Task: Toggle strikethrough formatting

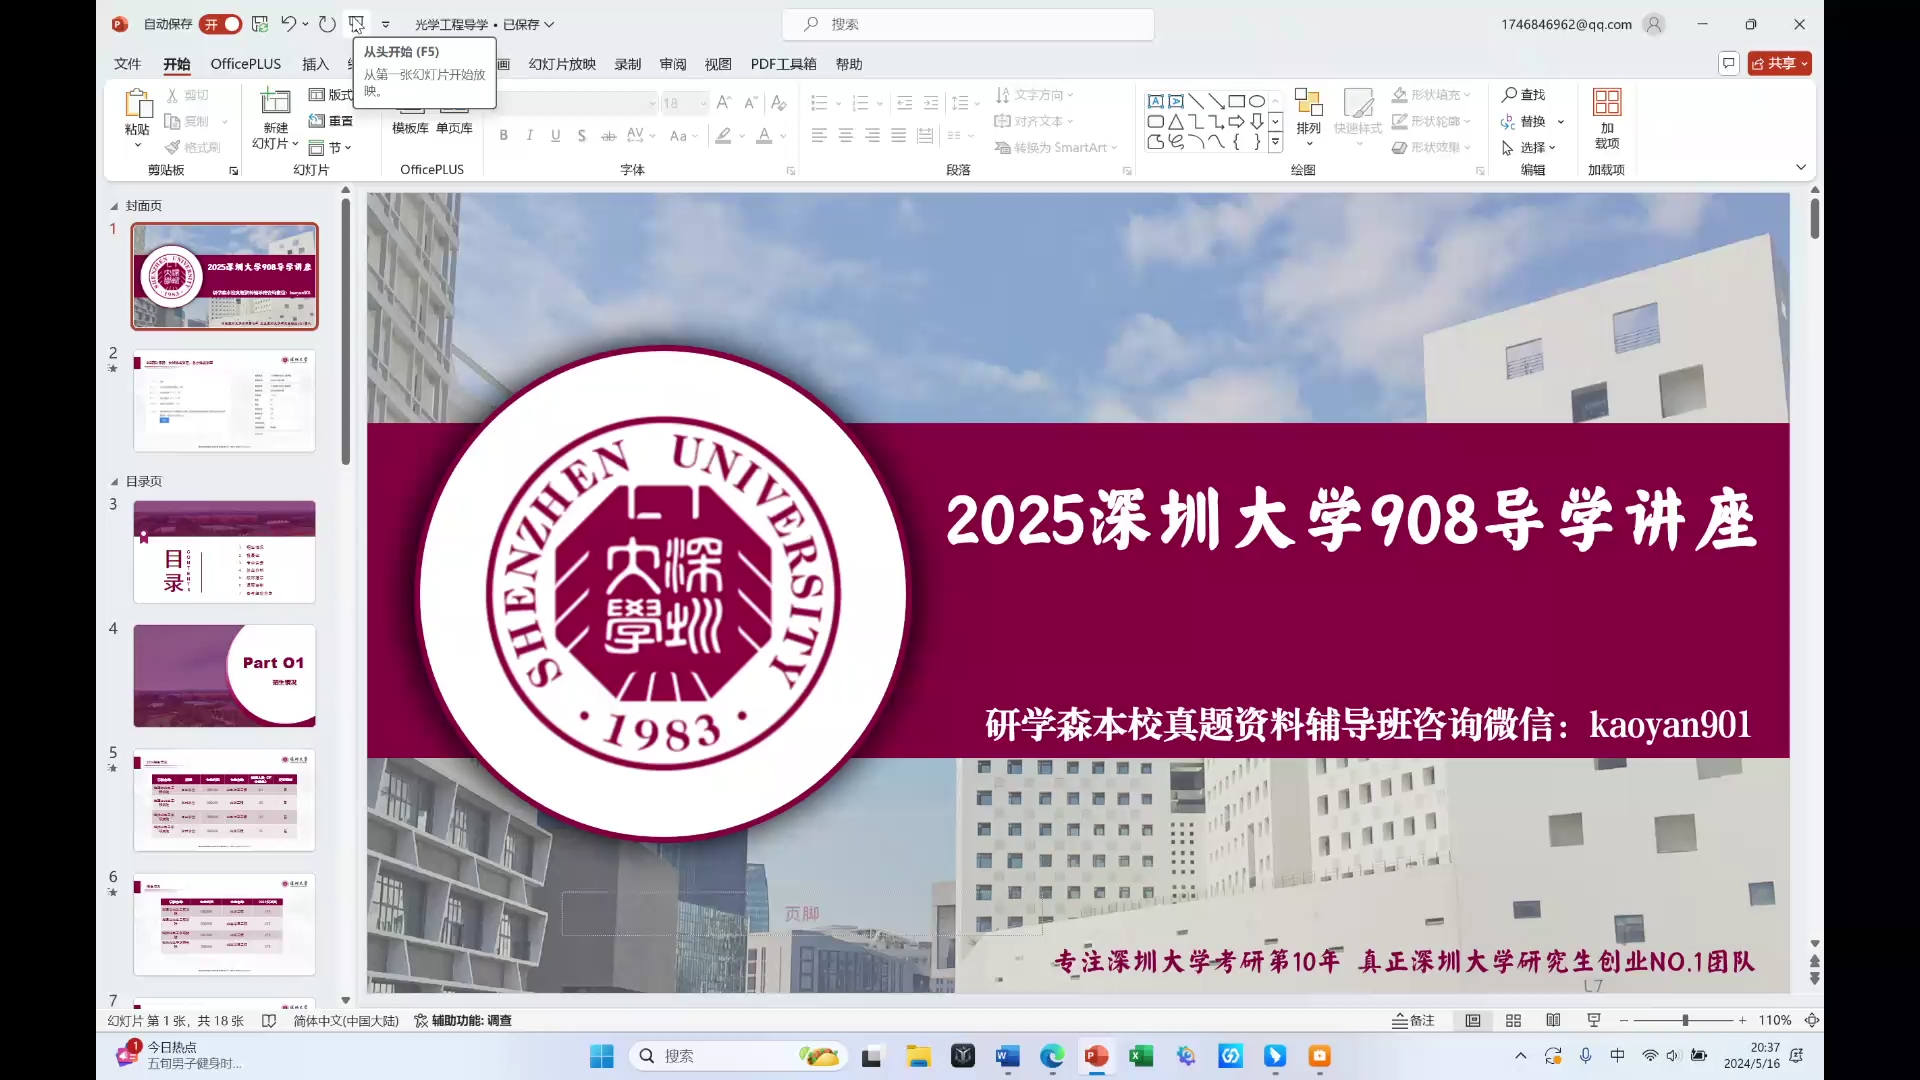Action: [608, 136]
